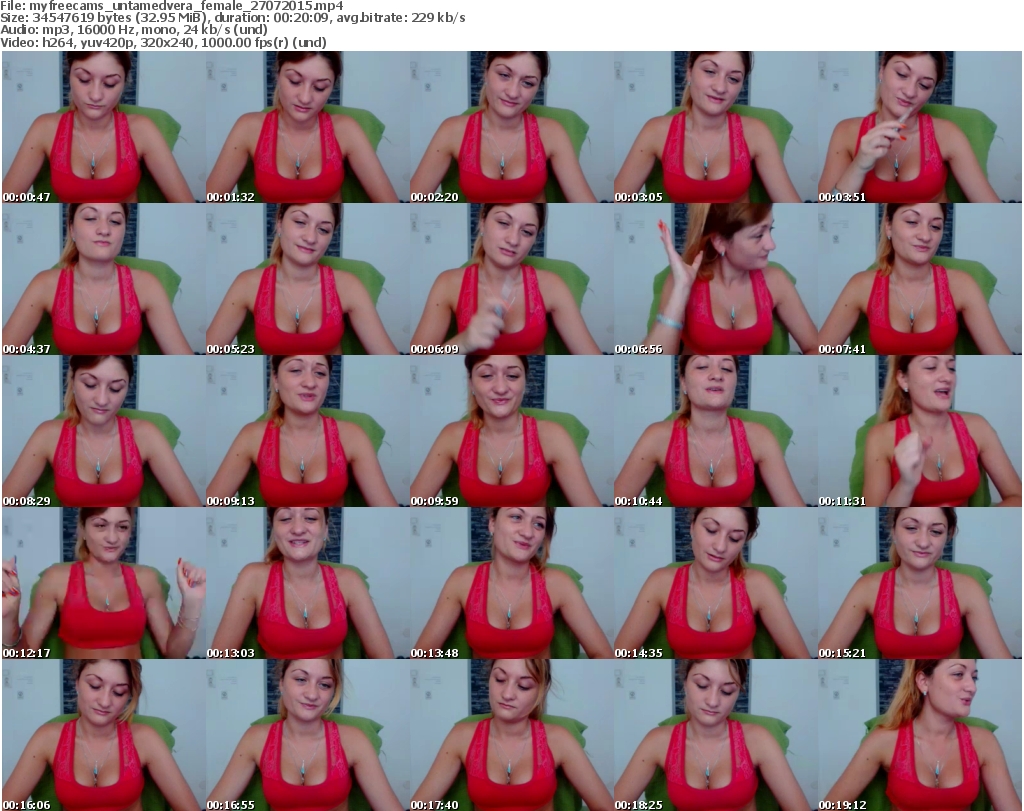
Task: Click the frame stamped 00:08:29
Action: click(x=104, y=432)
